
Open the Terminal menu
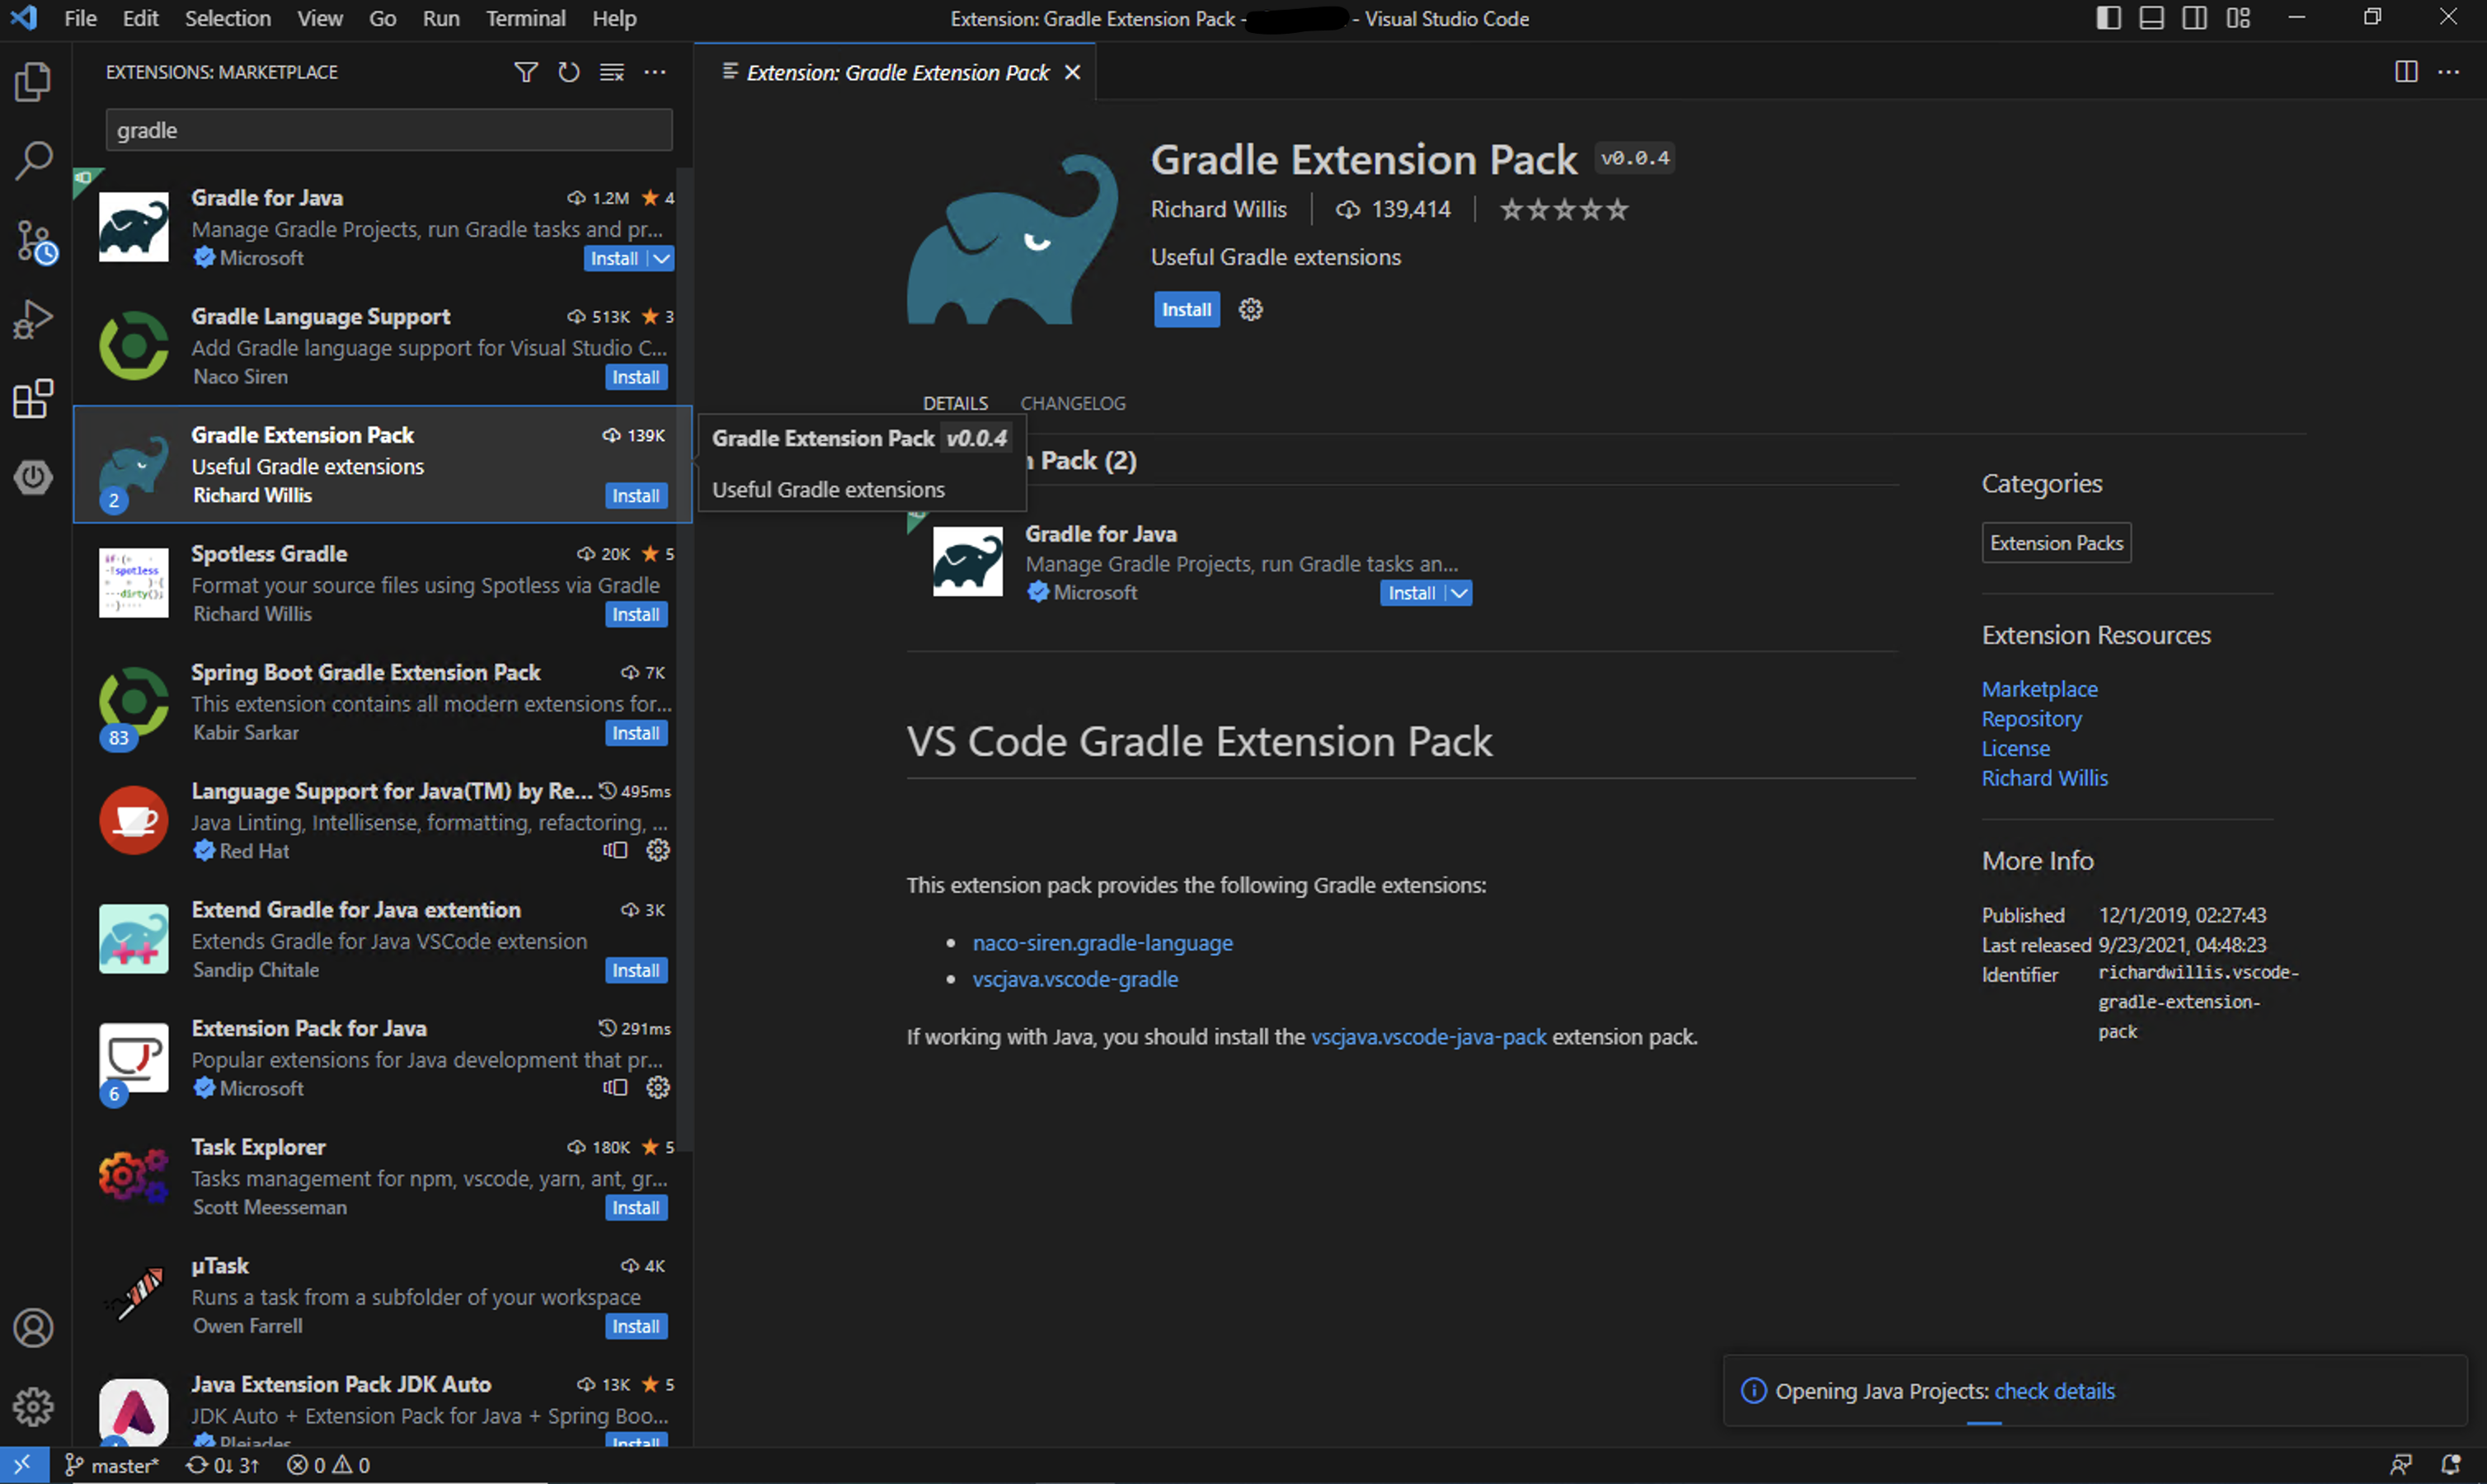click(525, 18)
